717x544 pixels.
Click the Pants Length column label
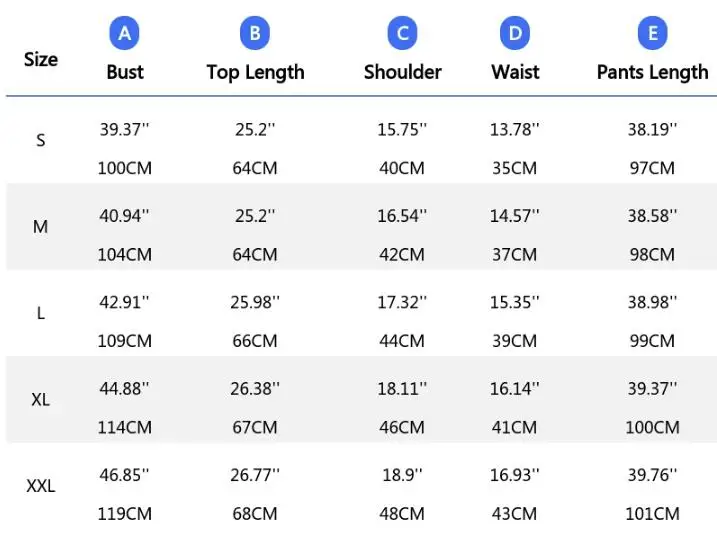[x=652, y=72]
